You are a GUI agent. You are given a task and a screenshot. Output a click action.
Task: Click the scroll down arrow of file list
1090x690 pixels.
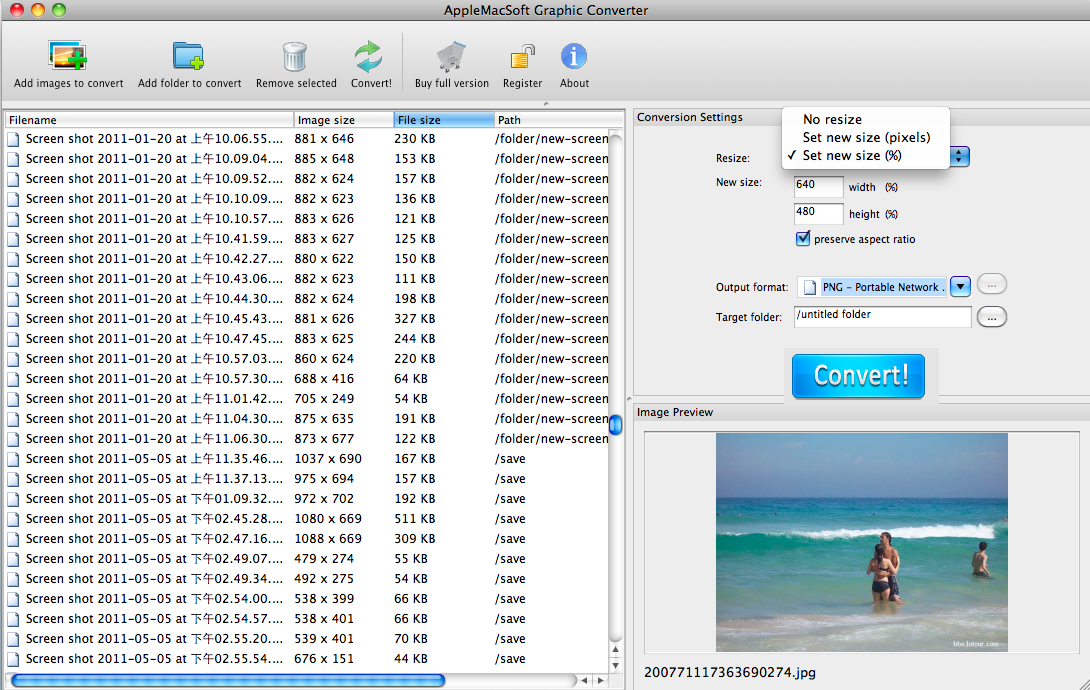[x=615, y=666]
